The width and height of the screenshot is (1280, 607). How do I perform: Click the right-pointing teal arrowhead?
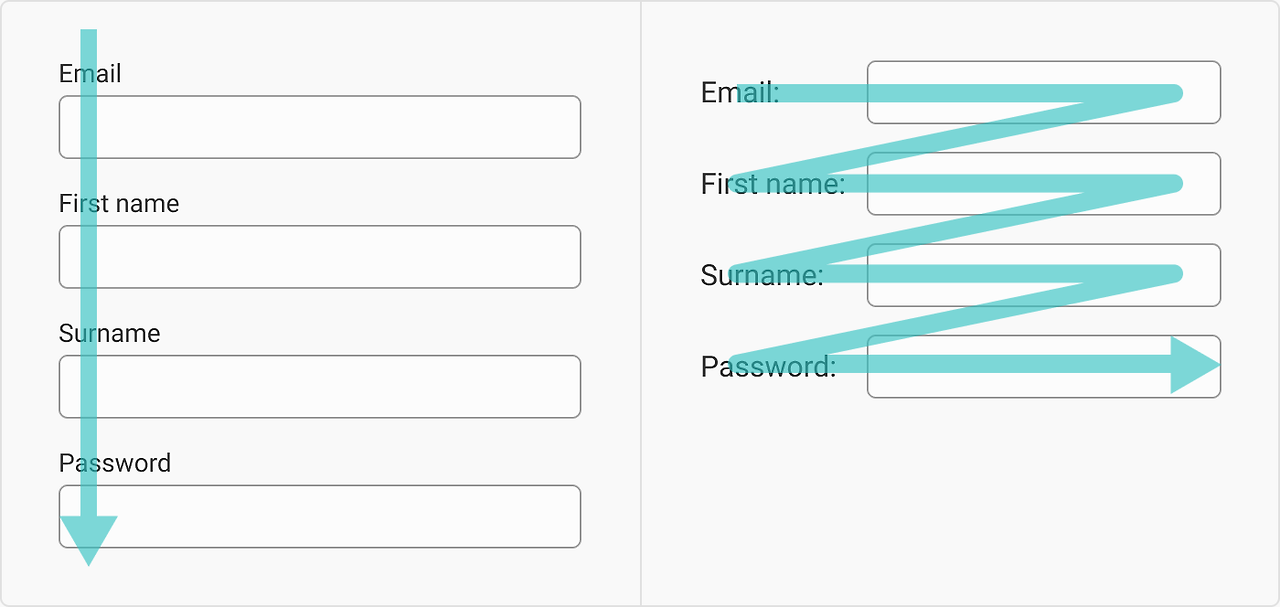(x=1194, y=365)
